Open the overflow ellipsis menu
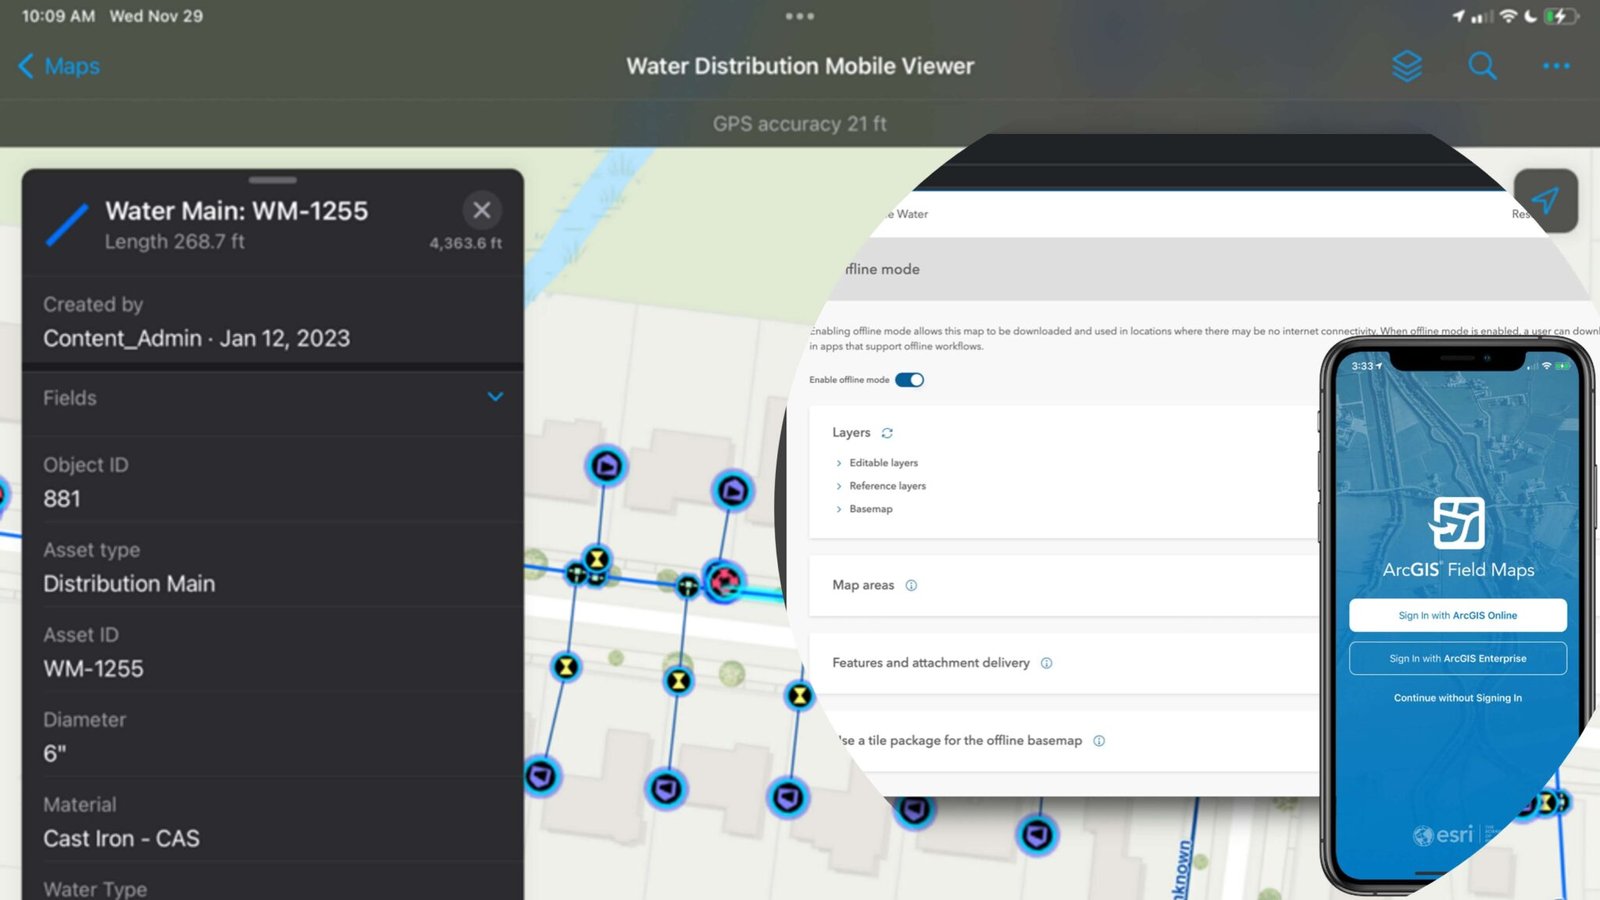The width and height of the screenshot is (1600, 900). pos(1555,66)
